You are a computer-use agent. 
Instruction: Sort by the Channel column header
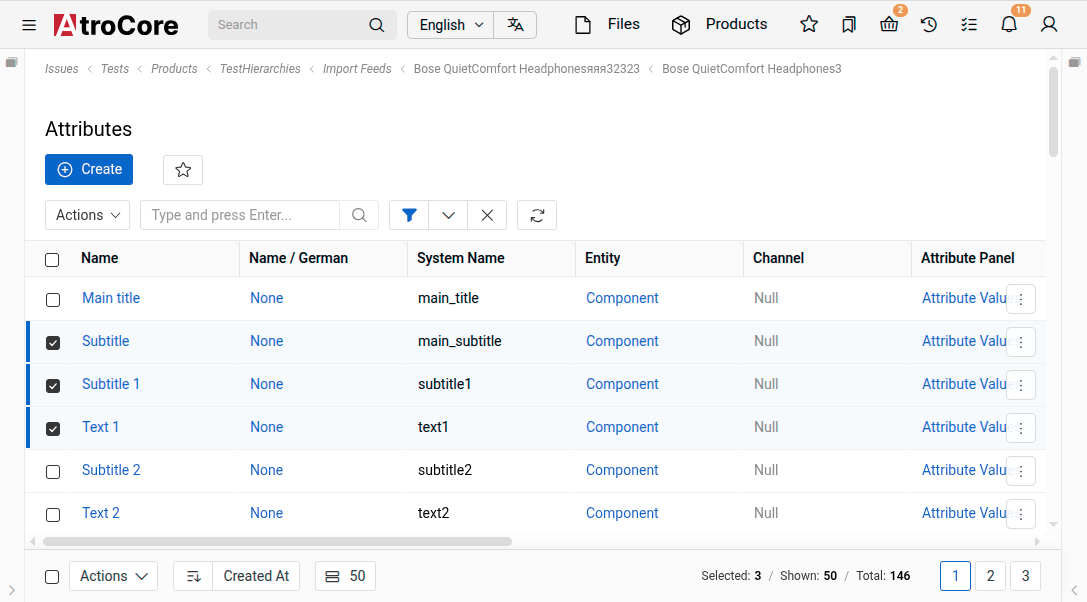point(779,258)
